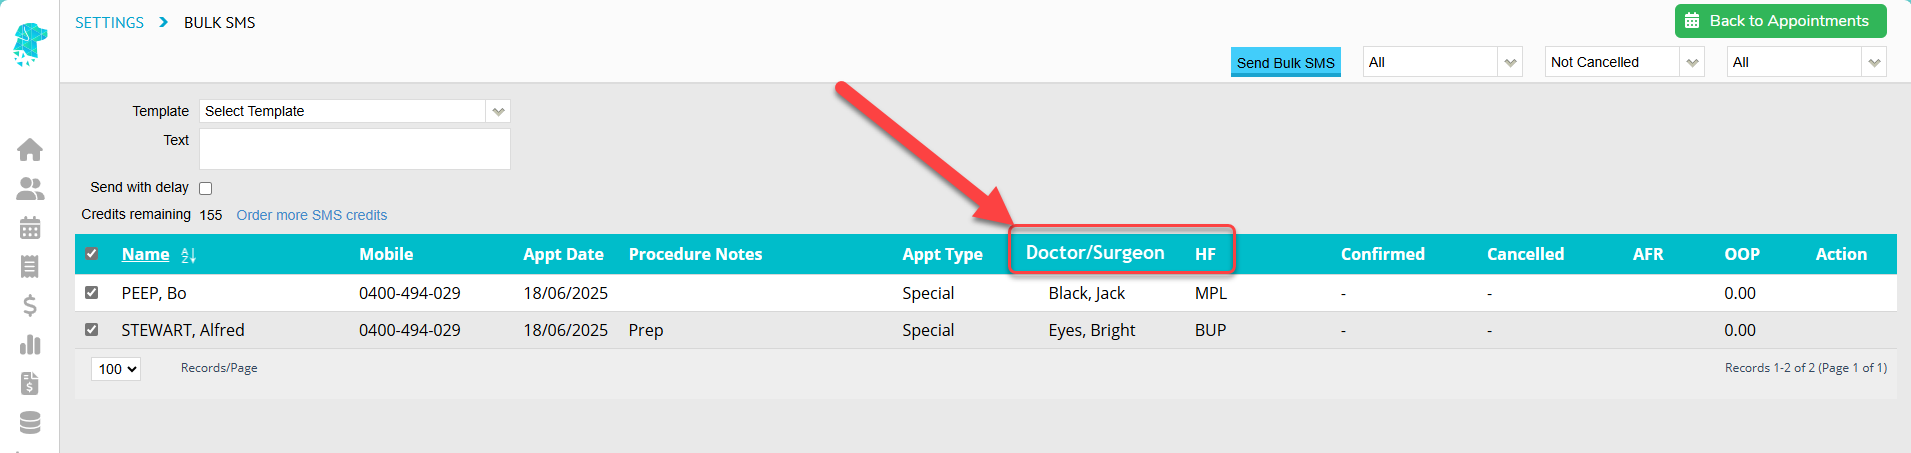Viewport: 1911px width, 453px height.
Task: Open the receipt document icon in sidebar
Action: tap(30, 266)
